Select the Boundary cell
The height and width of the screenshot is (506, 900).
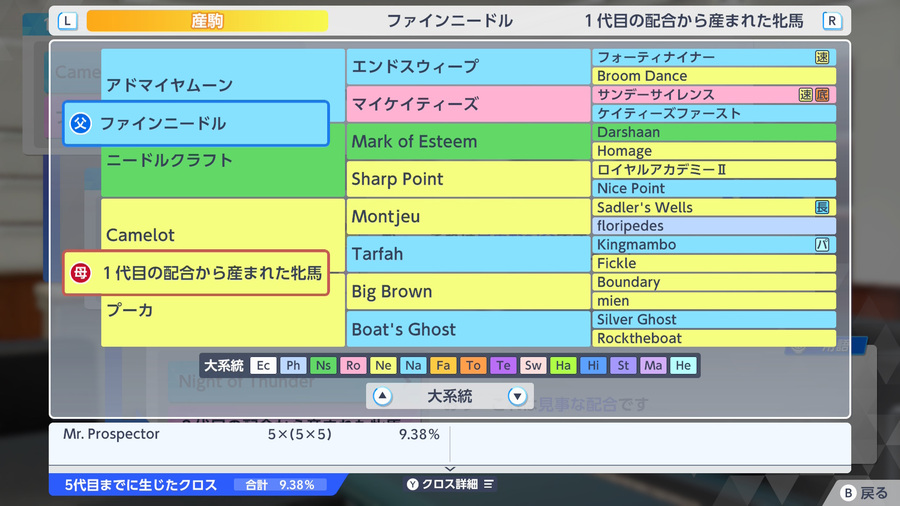click(714, 282)
